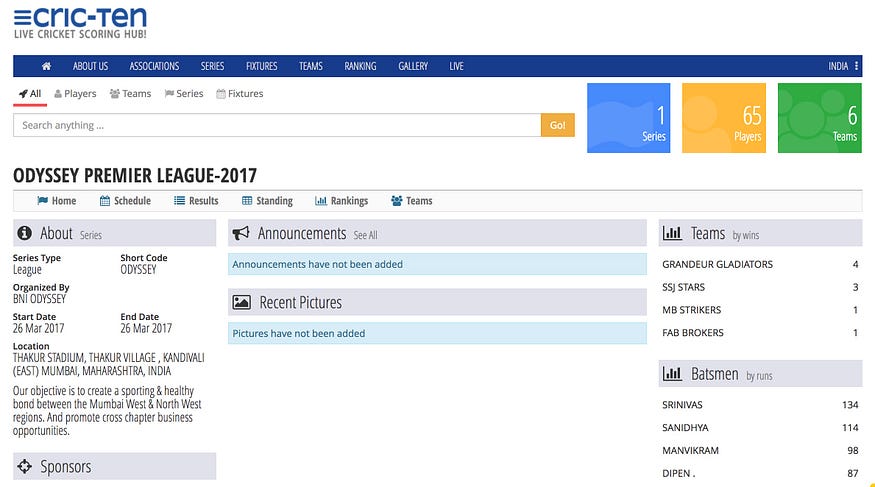Click the home icon in navigation bar
875x487 pixels.
[46, 66]
